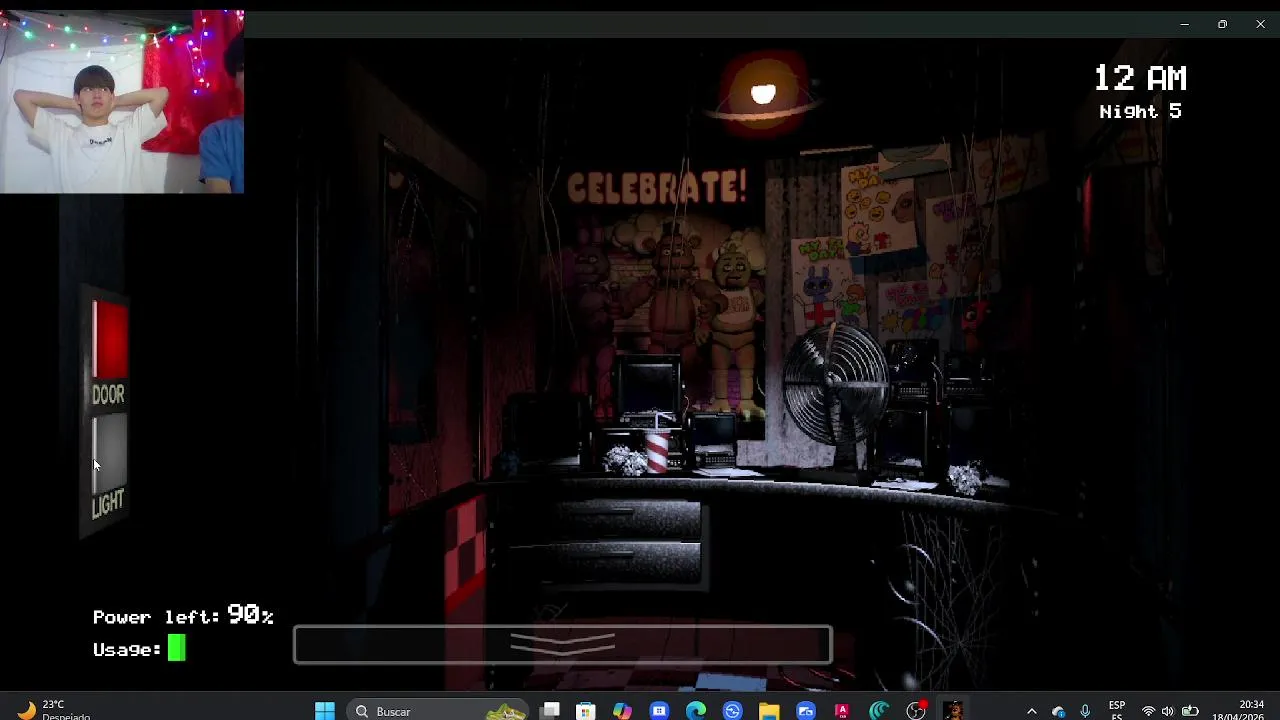Click the "12 AM" clock text
This screenshot has height=720, width=1280.
(x=1140, y=78)
